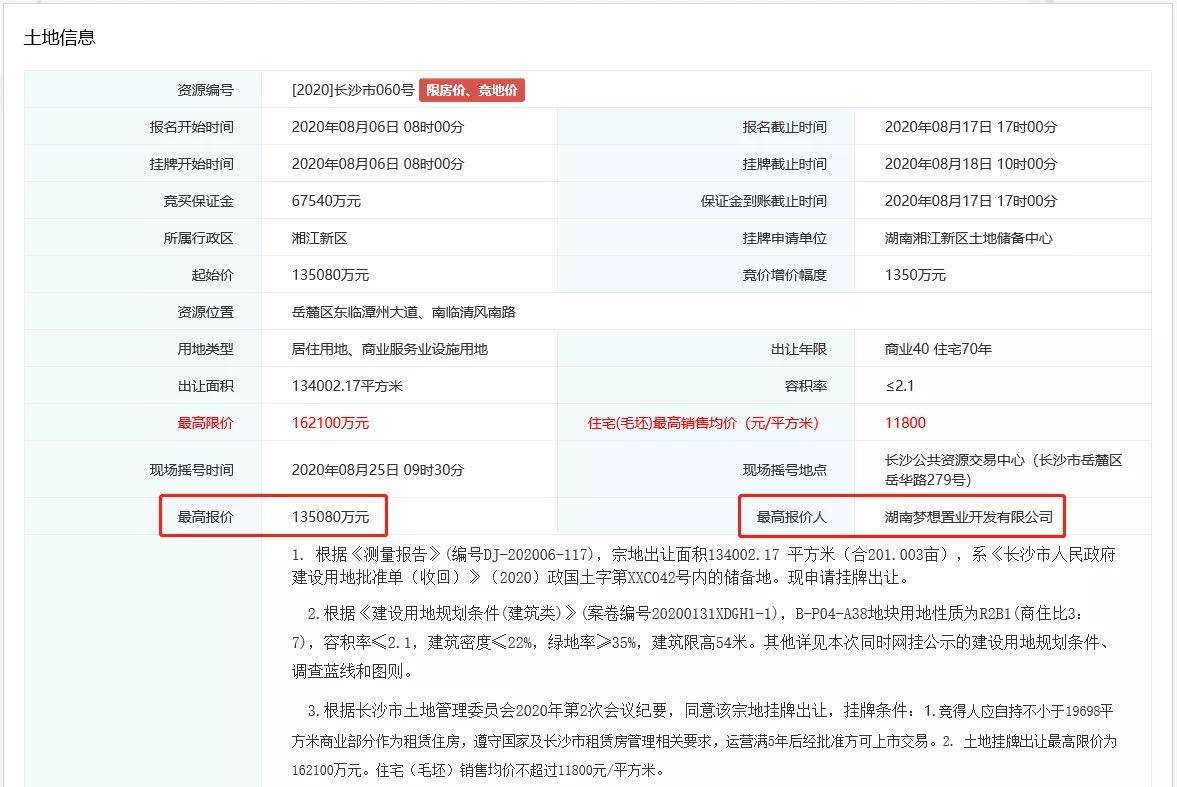The image size is (1177, 787).
Task: Select the red price cap 162100万元
Action: tap(330, 423)
